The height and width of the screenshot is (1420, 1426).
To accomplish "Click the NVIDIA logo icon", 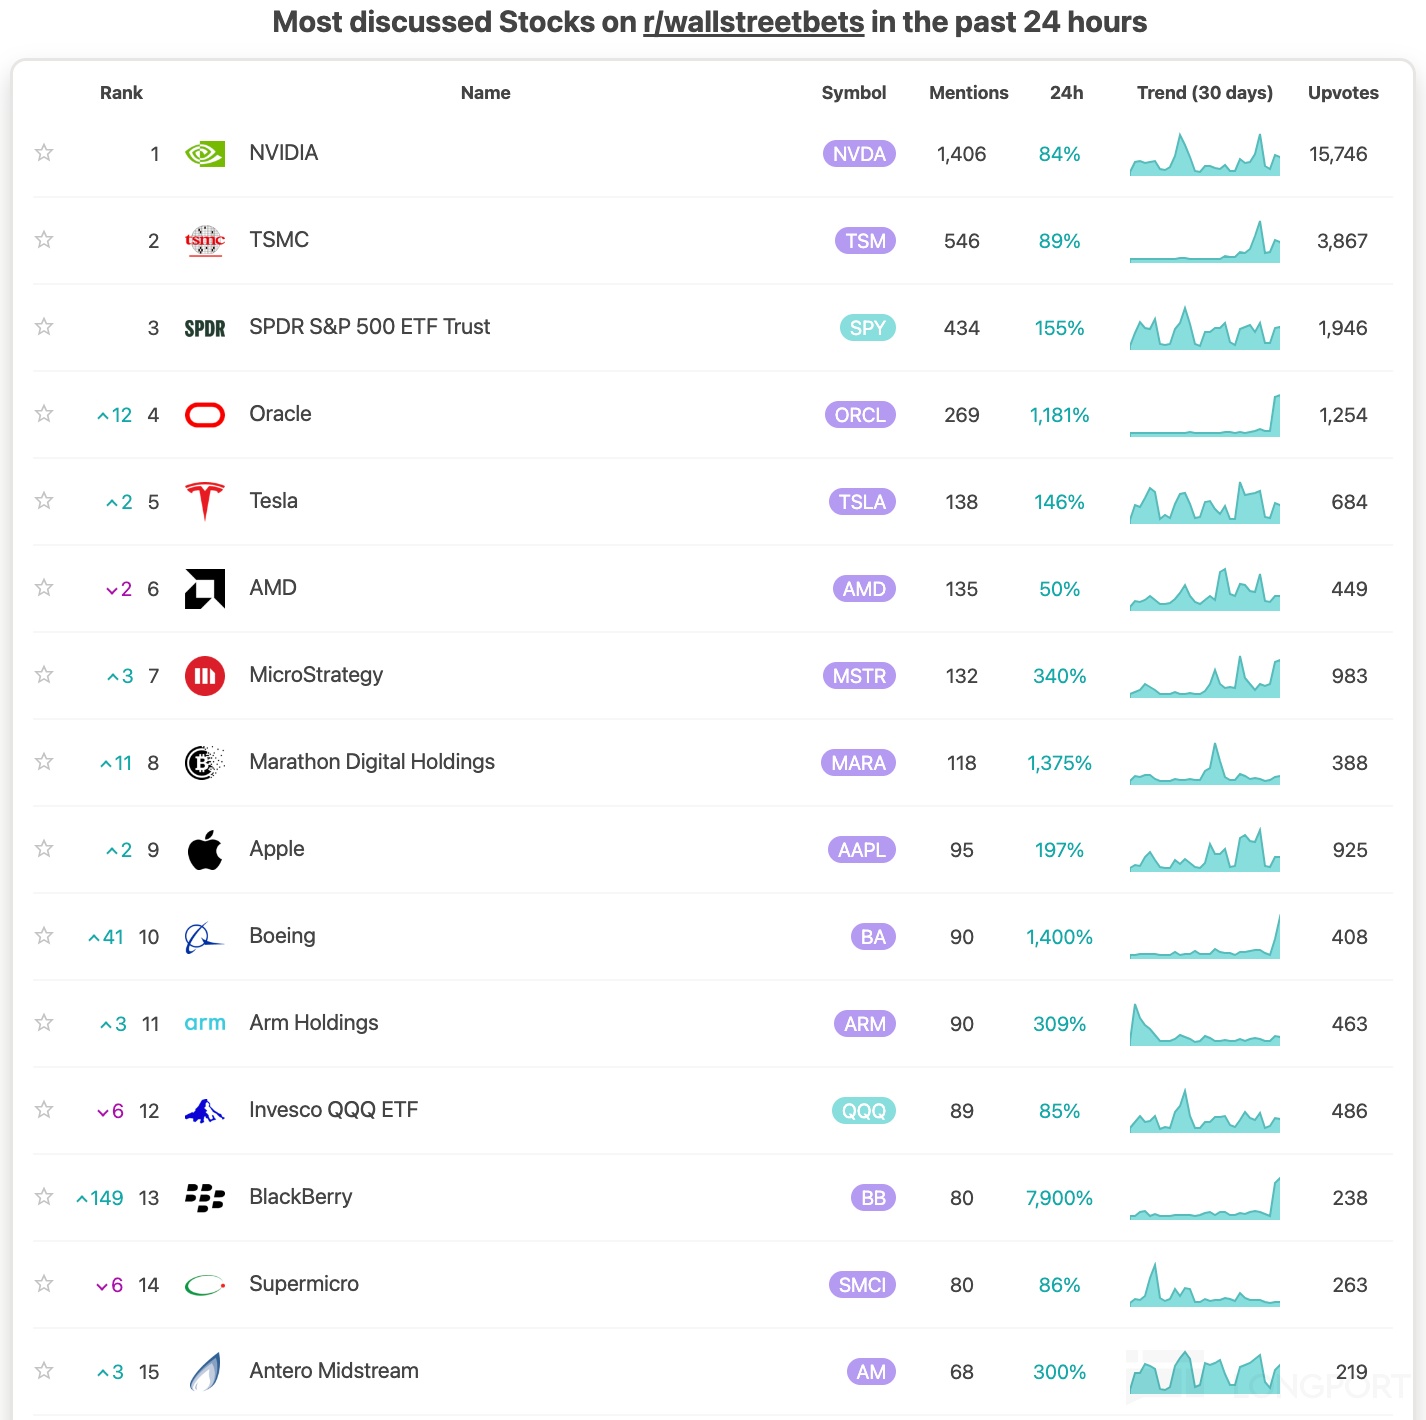I will click(x=205, y=154).
